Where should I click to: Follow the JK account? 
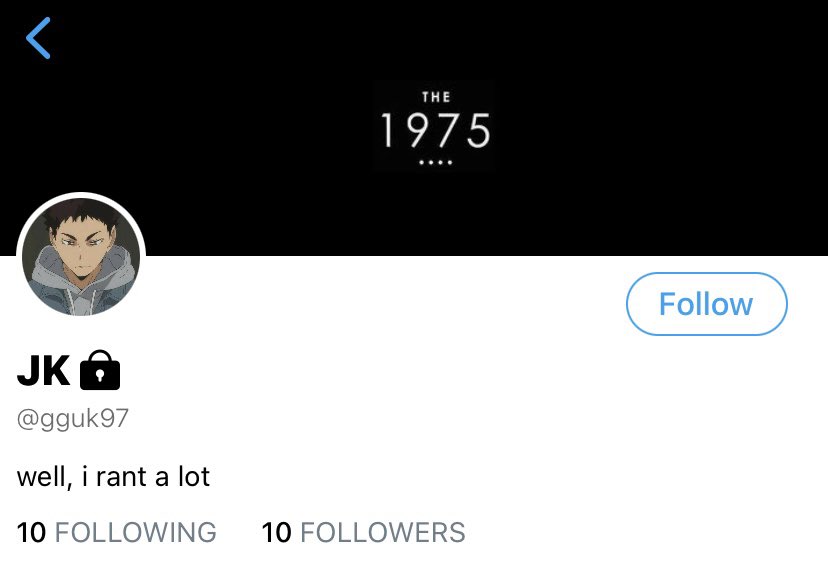click(x=706, y=304)
